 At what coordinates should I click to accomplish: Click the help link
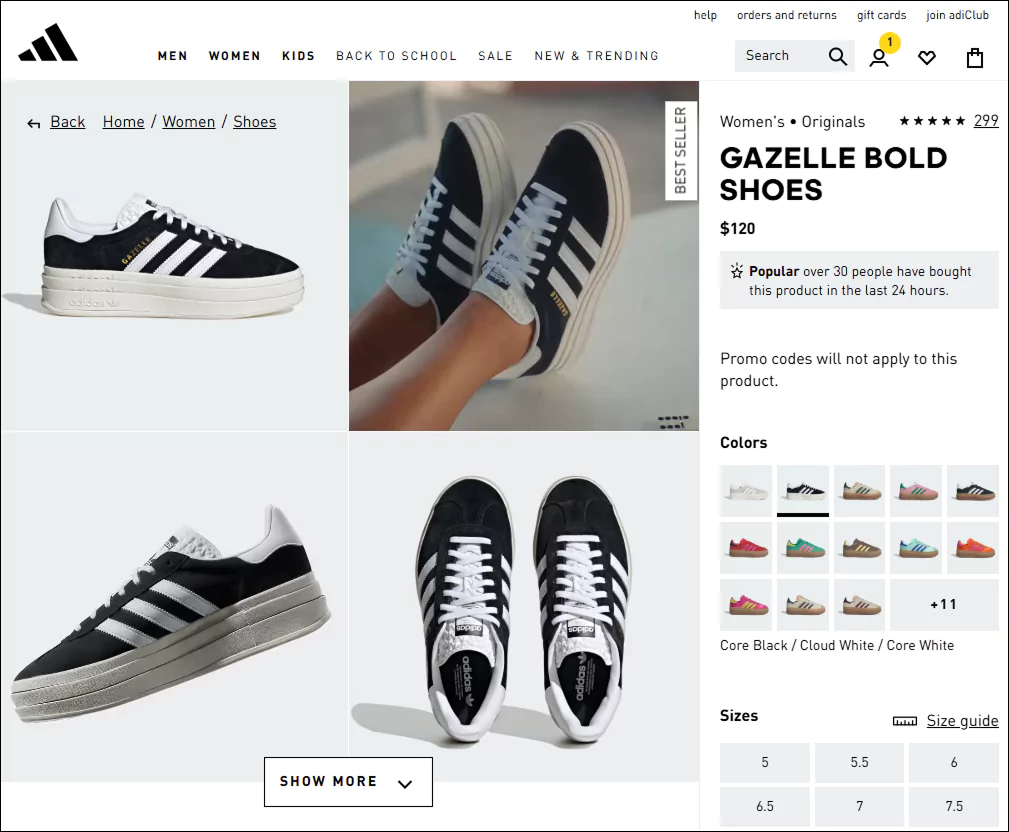(705, 15)
